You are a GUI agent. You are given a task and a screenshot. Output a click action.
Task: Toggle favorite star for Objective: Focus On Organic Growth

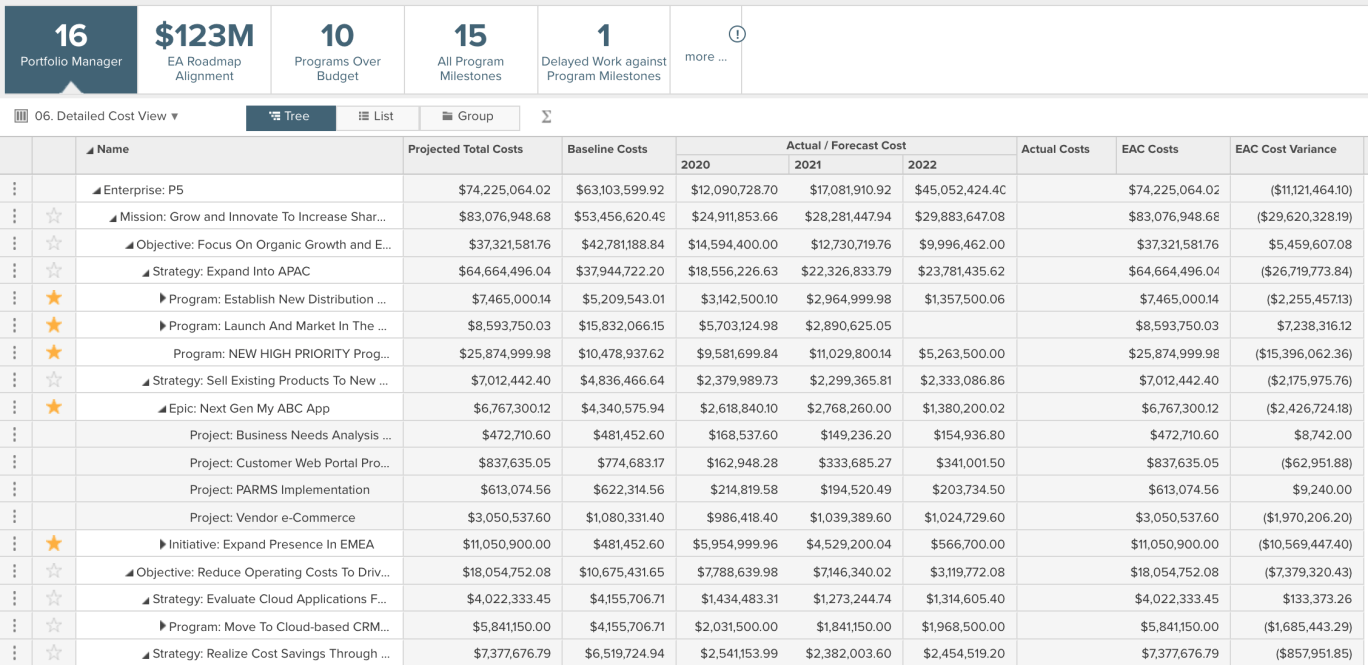point(54,243)
